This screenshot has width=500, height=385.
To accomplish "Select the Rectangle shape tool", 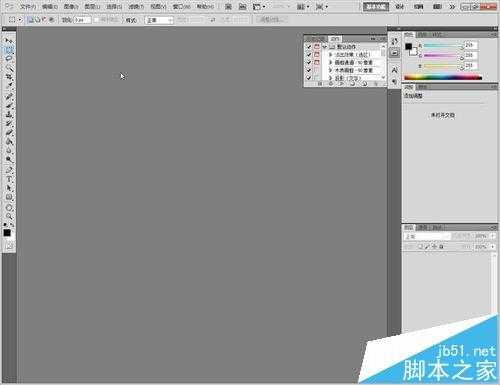I will pos(9,198).
